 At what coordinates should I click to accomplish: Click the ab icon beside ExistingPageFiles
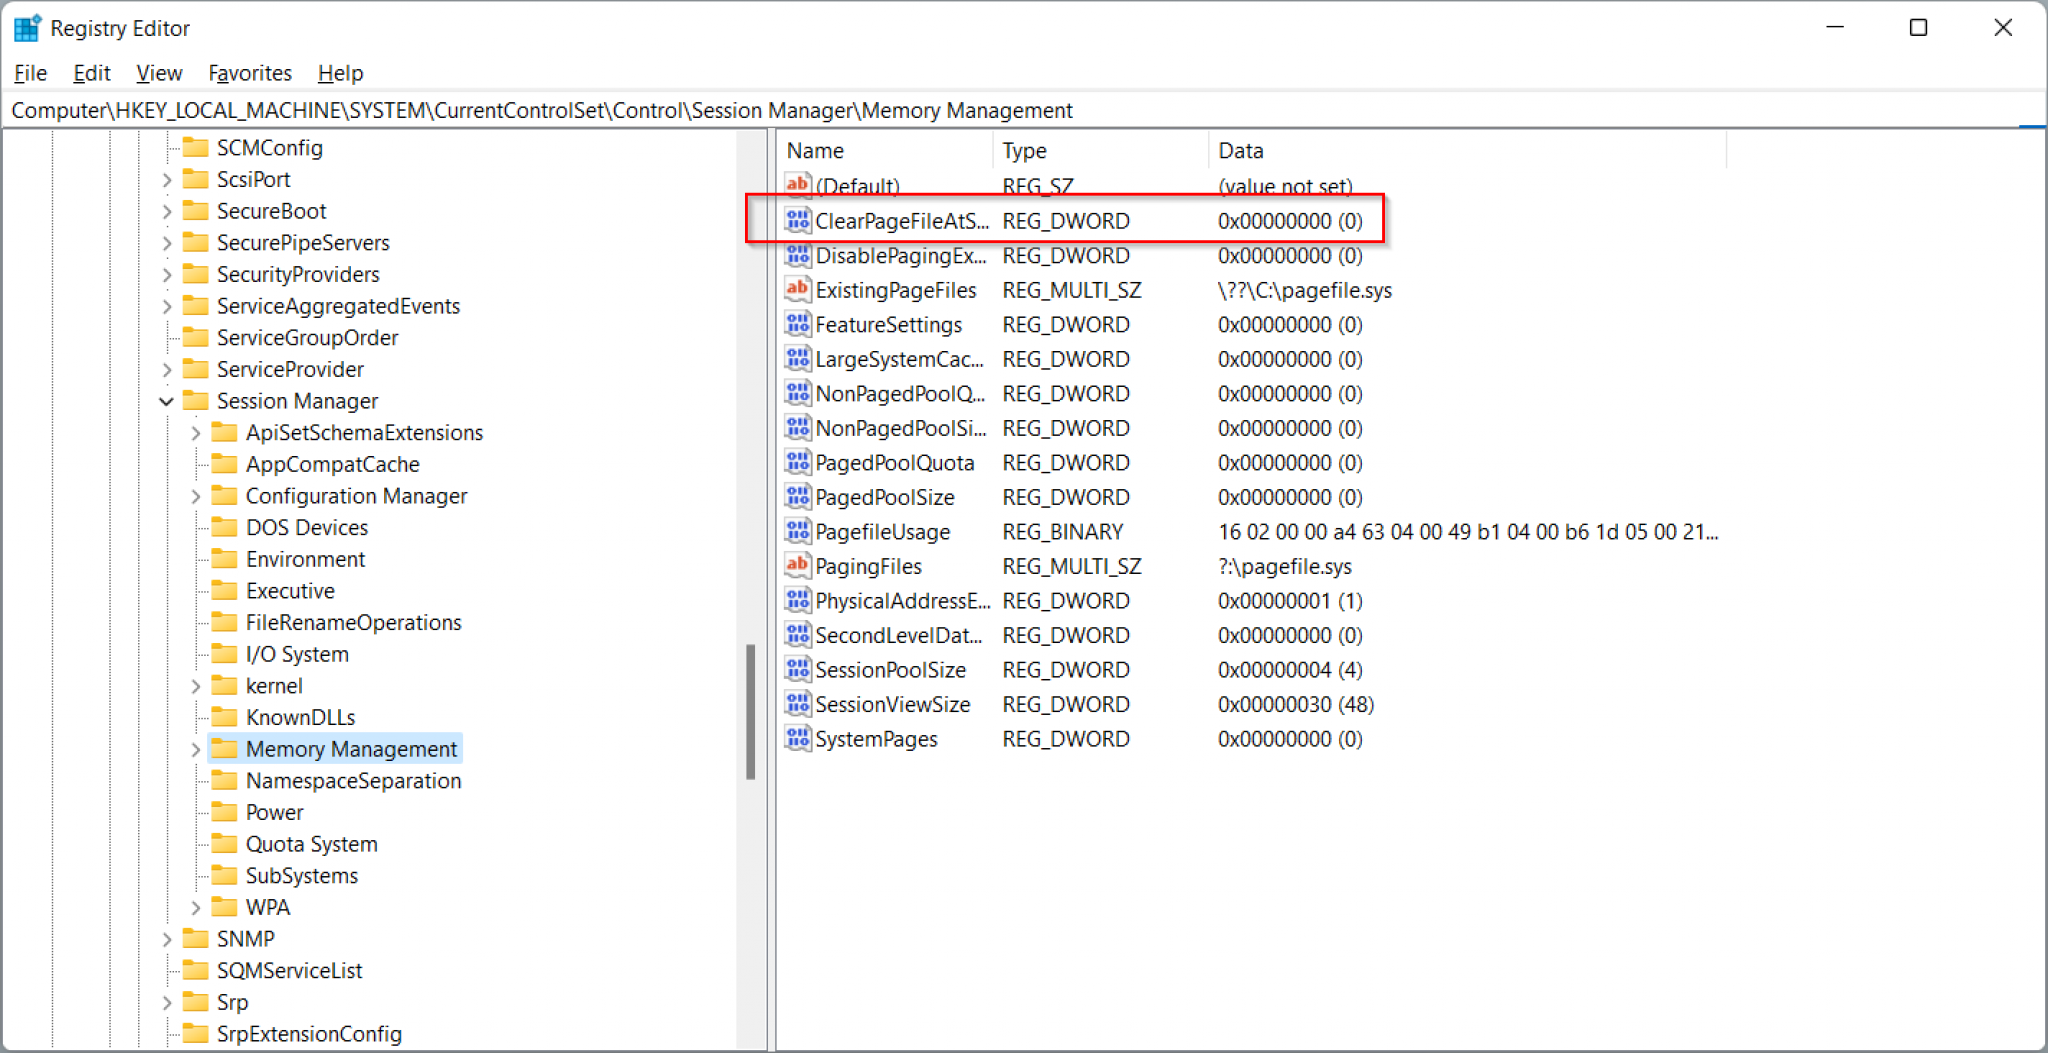pyautogui.click(x=797, y=290)
